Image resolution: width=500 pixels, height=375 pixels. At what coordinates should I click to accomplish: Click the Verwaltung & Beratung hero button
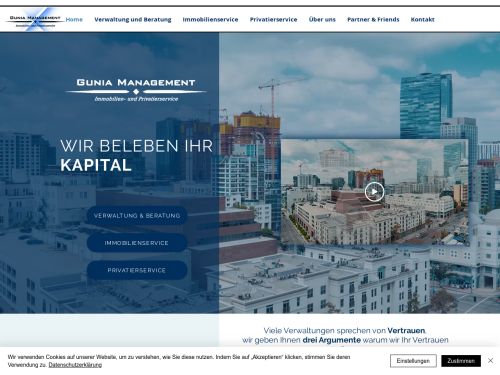click(x=137, y=216)
